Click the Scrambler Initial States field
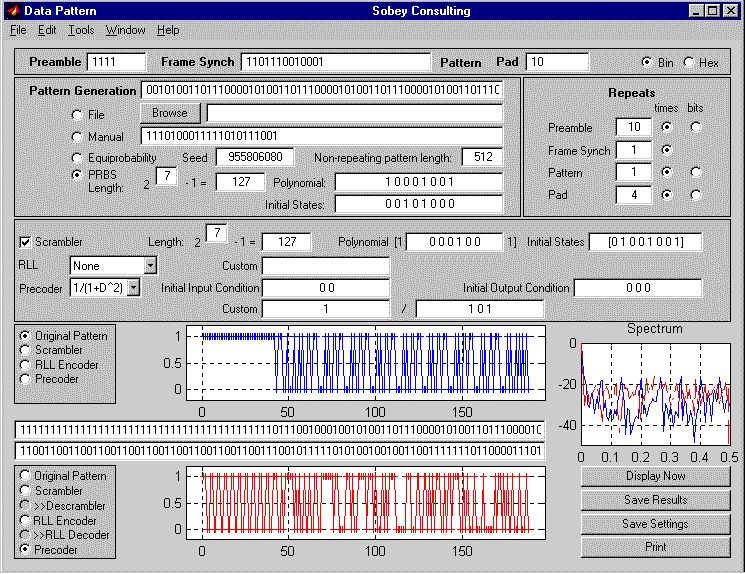 point(645,242)
